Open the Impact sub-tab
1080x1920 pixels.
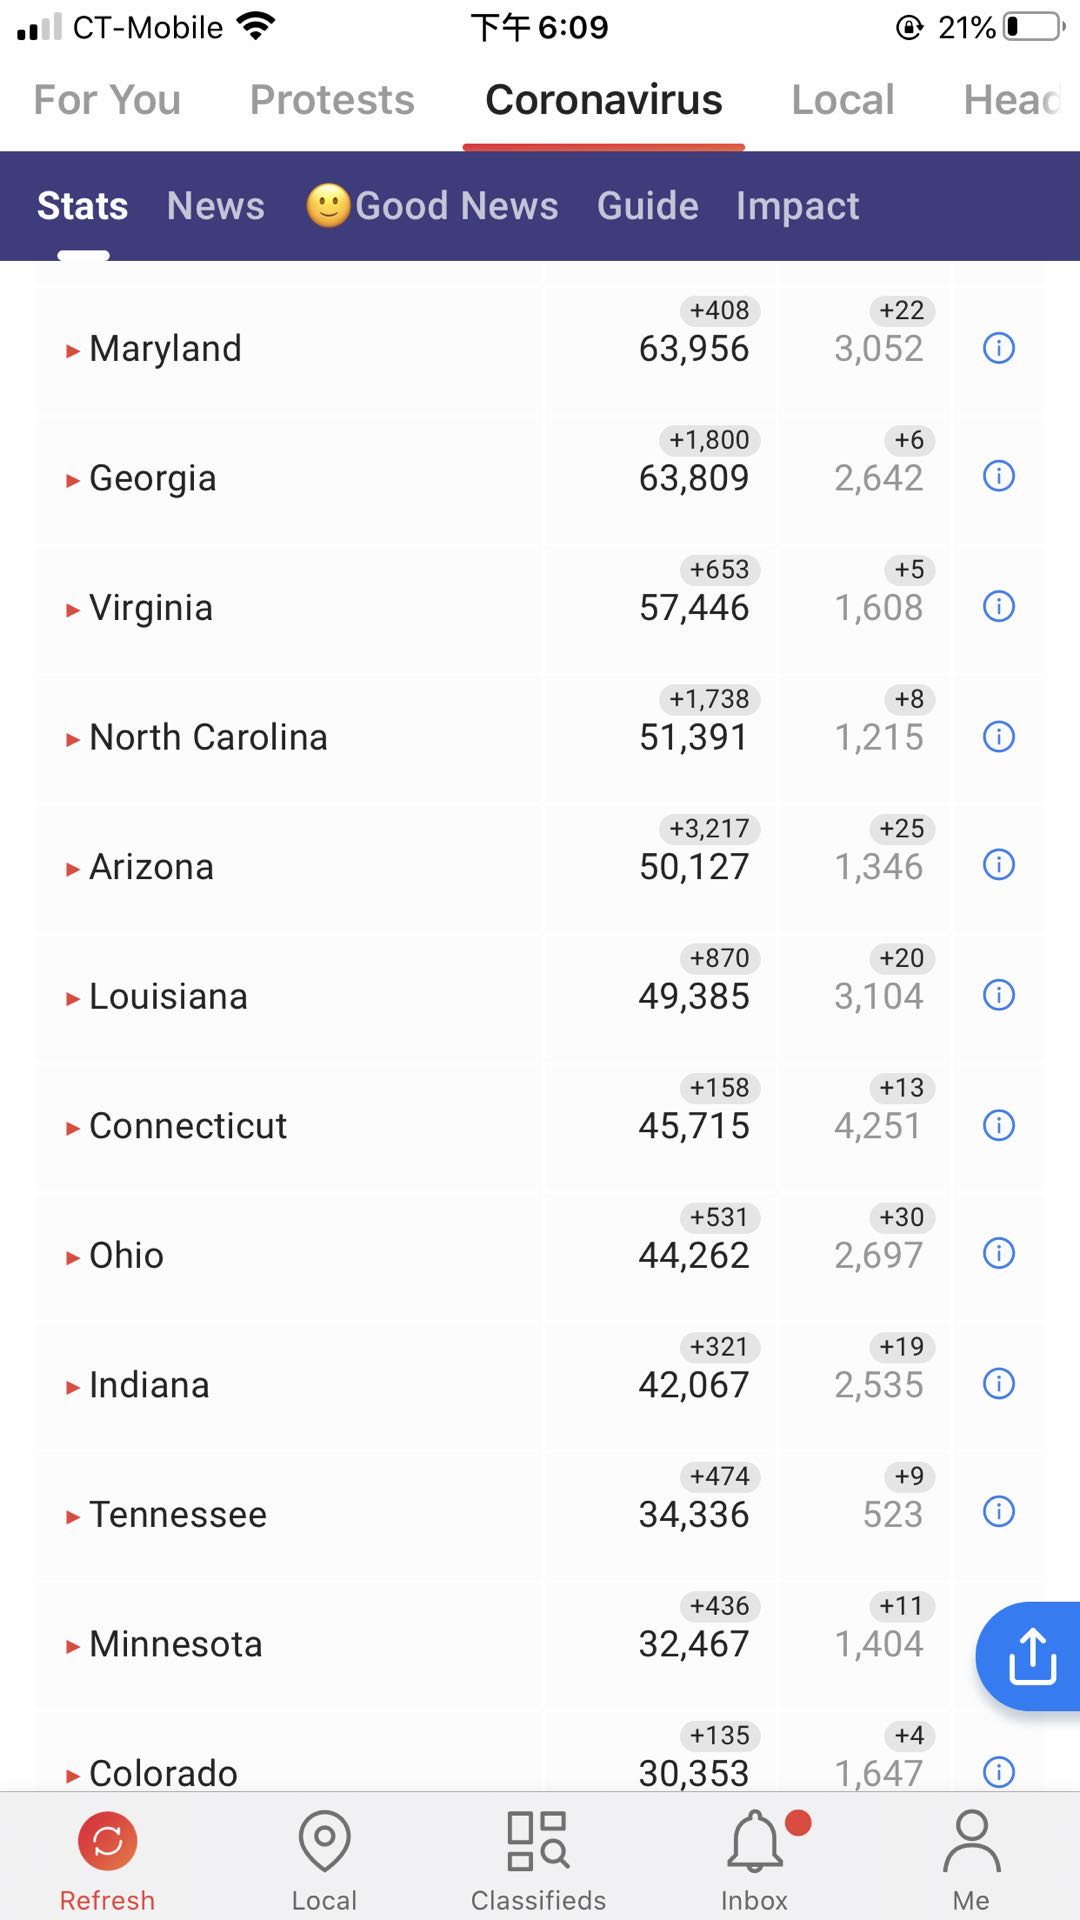click(x=797, y=206)
